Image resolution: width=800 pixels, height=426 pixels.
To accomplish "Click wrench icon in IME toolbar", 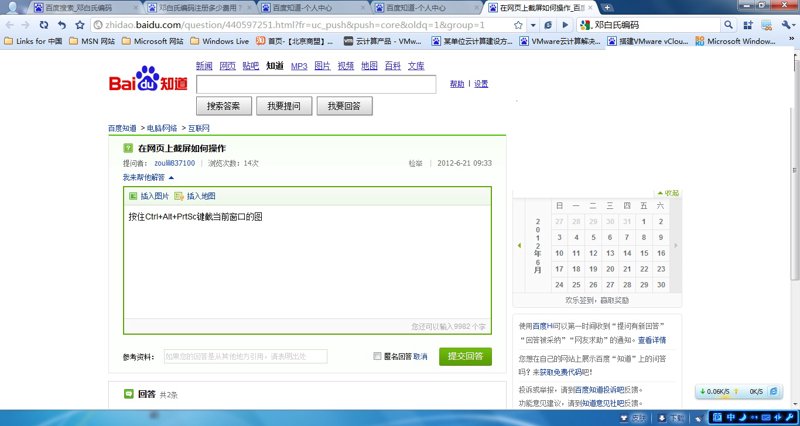I will point(790,418).
